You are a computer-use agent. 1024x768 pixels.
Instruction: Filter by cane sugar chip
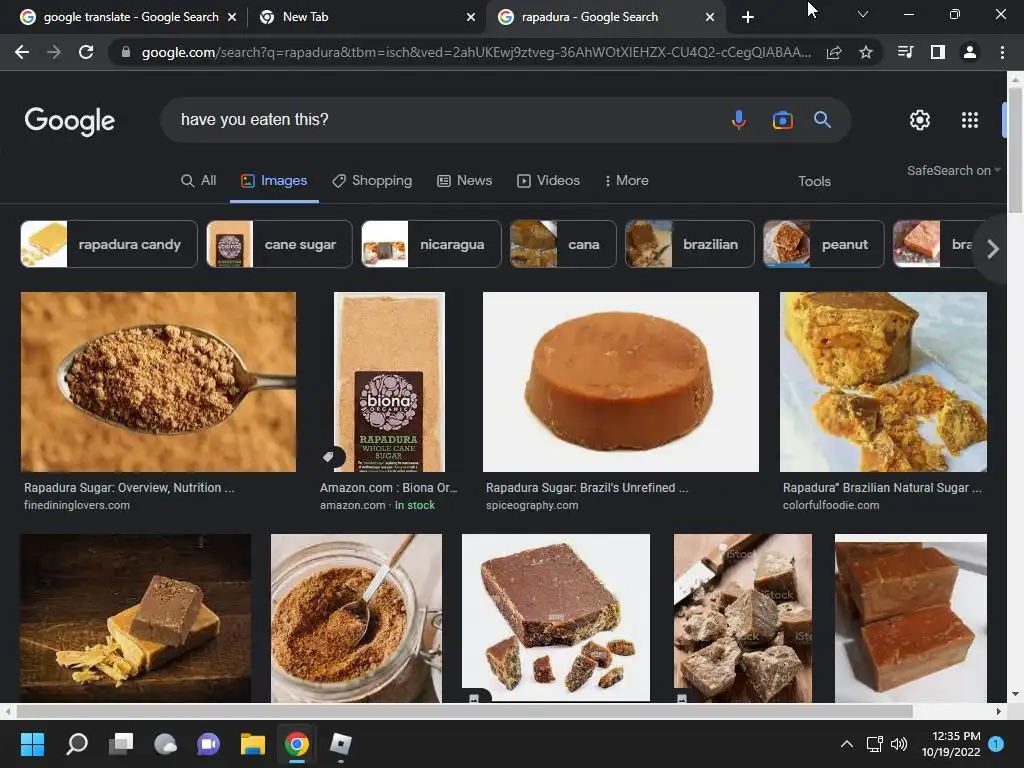pos(280,244)
